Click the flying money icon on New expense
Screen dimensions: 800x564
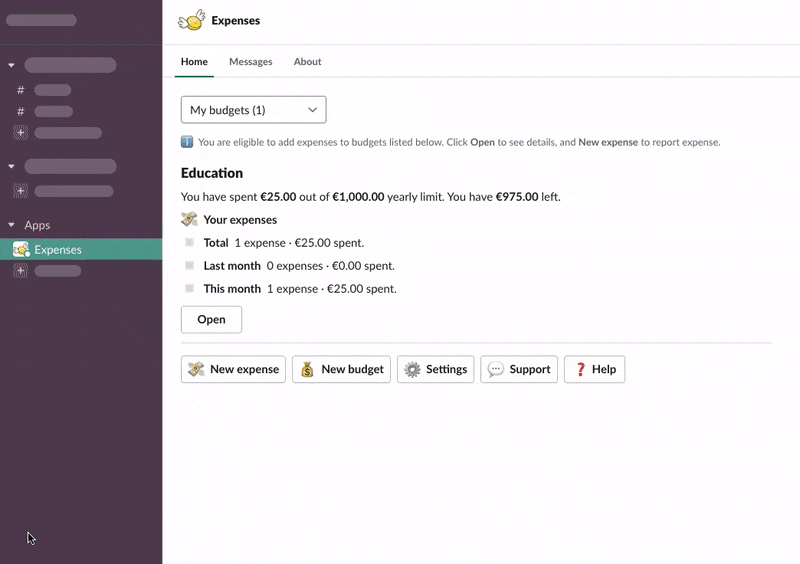coord(196,369)
